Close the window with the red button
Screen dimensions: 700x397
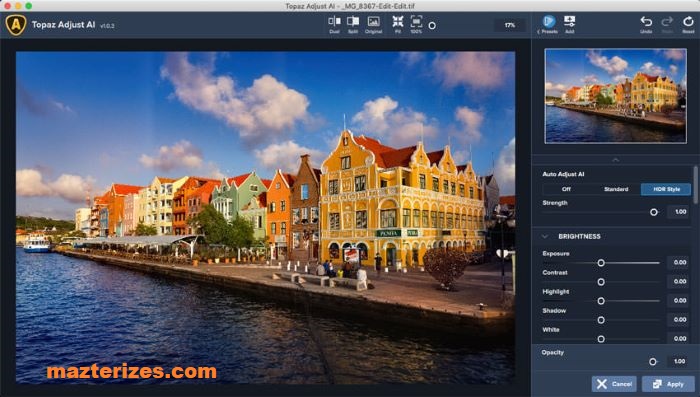click(x=8, y=6)
